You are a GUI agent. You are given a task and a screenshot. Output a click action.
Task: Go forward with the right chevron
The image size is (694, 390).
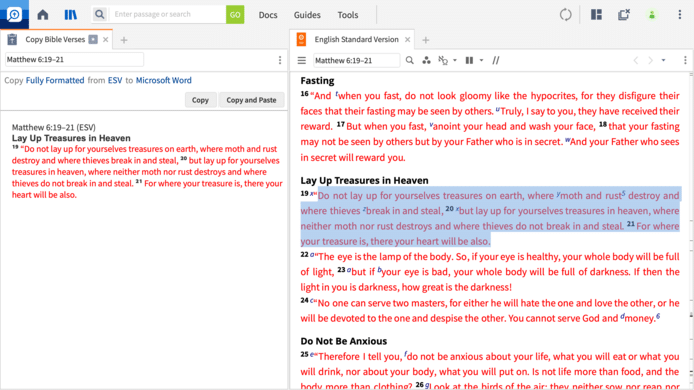[x=650, y=60]
